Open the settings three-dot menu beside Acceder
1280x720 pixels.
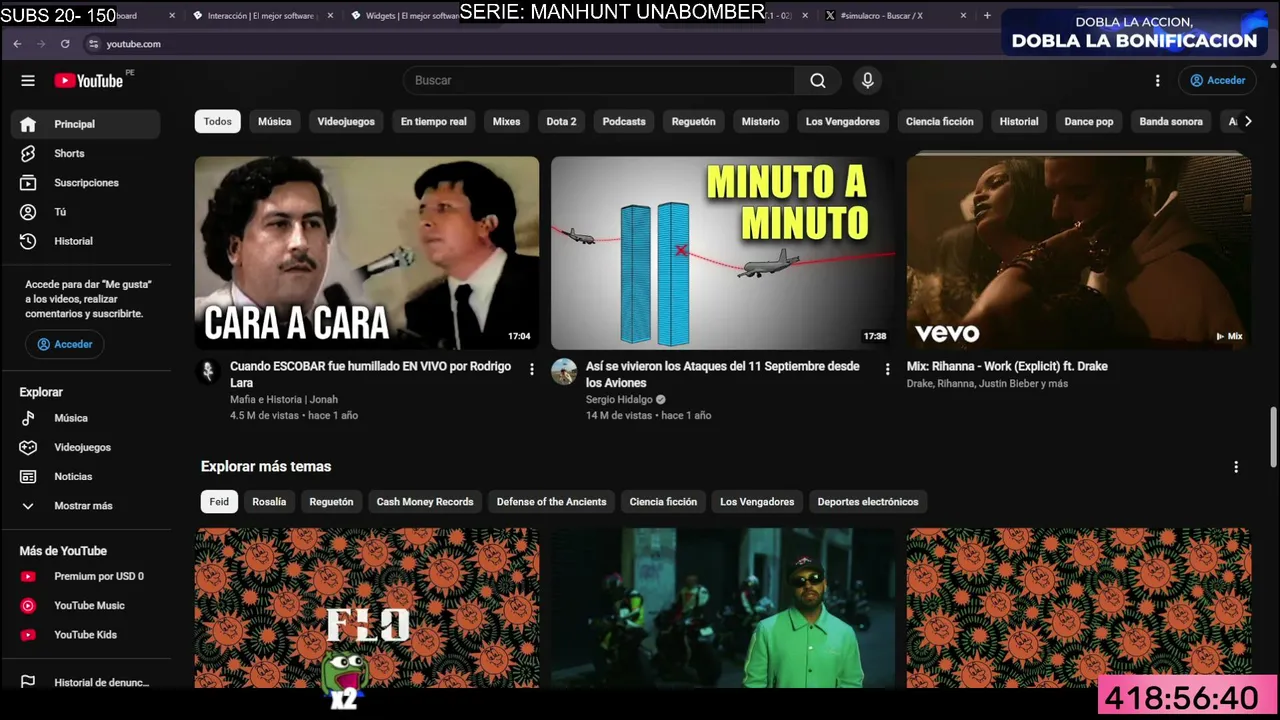point(1158,80)
